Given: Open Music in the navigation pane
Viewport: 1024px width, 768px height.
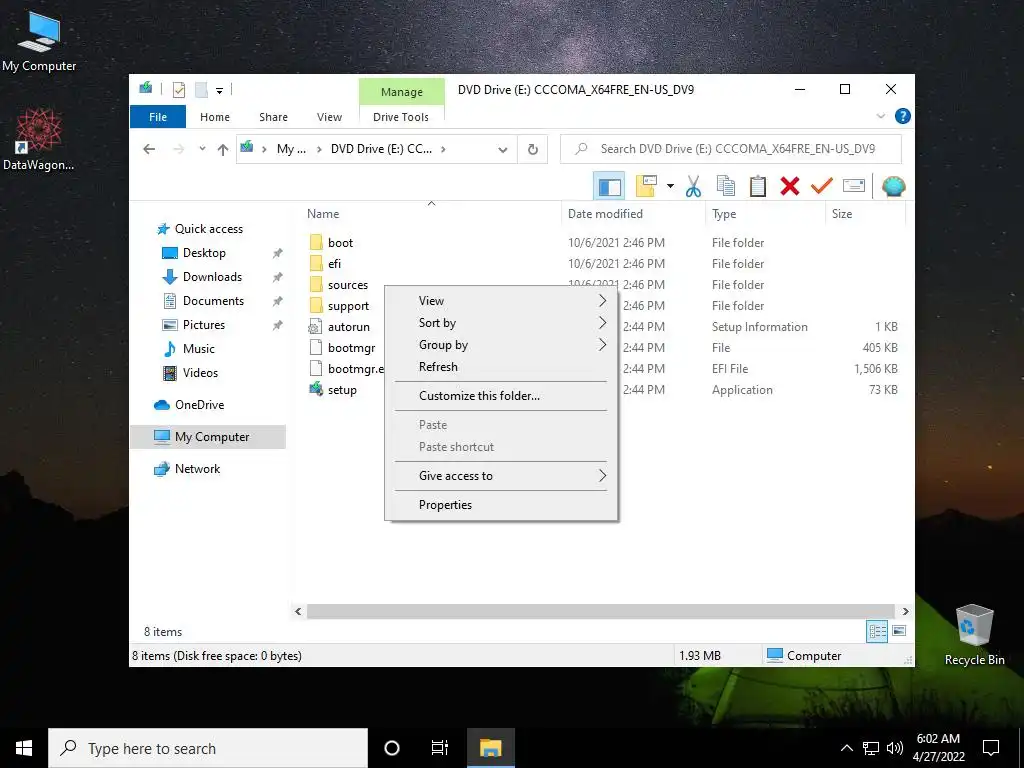Looking at the screenshot, I should coord(199,349).
